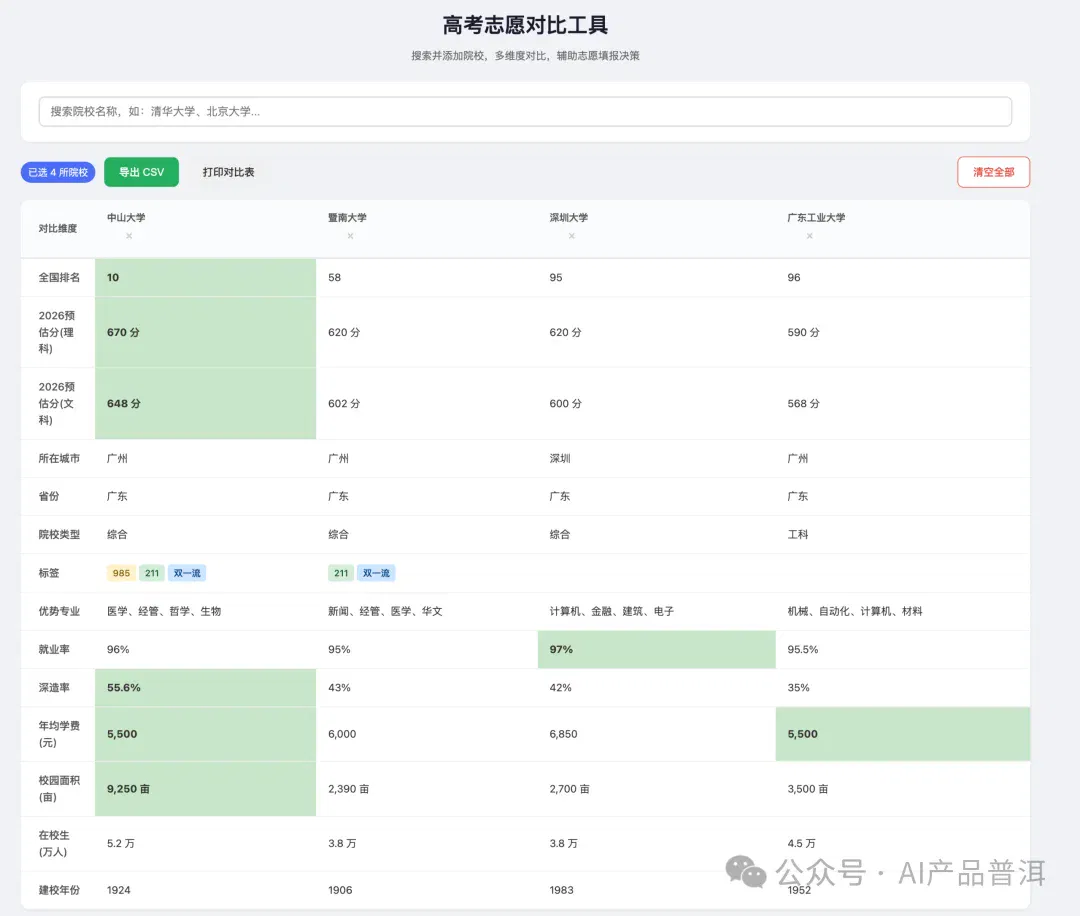Click the 深圳 city cell
The image size is (1080, 916).
[x=656, y=459]
